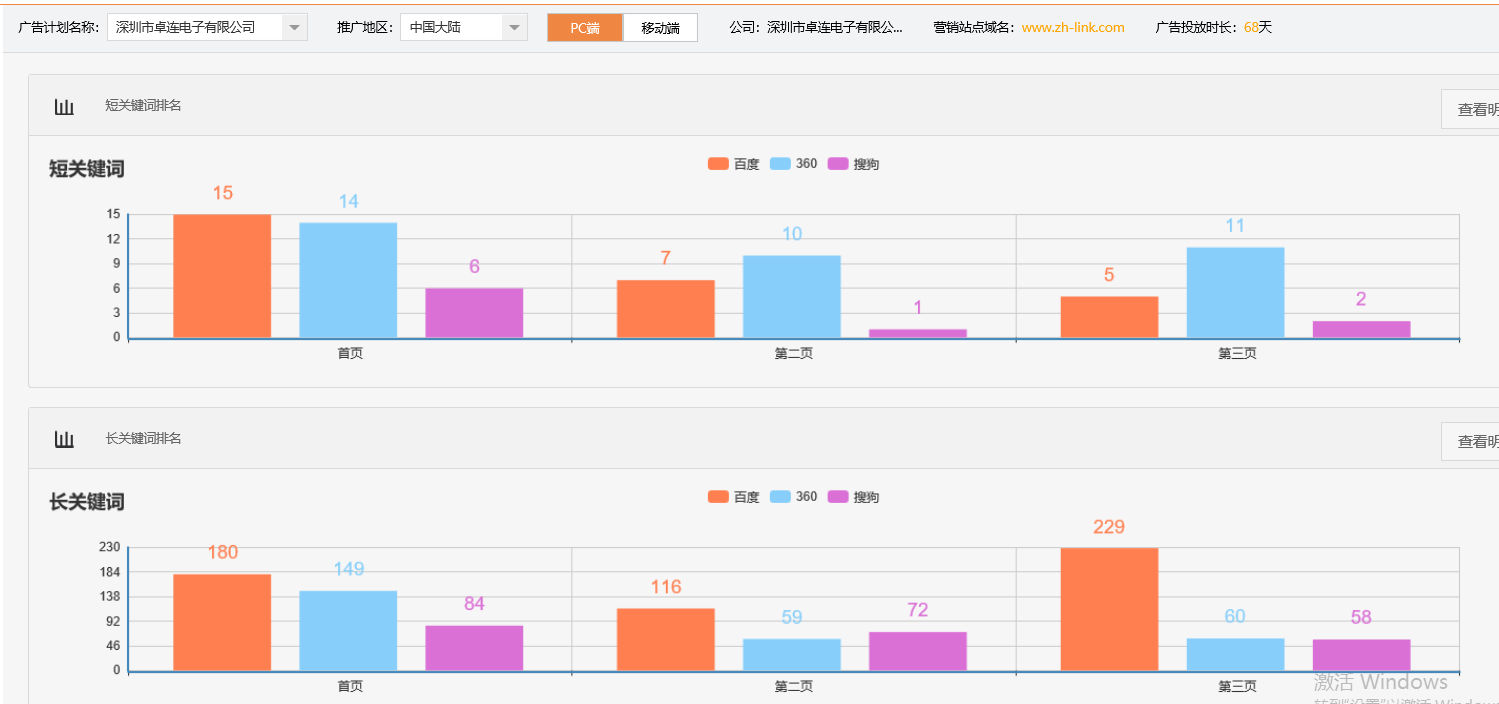This screenshot has height=704, width=1499.
Task: Open the 广告计划名称 dropdown arrow
Action: pyautogui.click(x=294, y=28)
